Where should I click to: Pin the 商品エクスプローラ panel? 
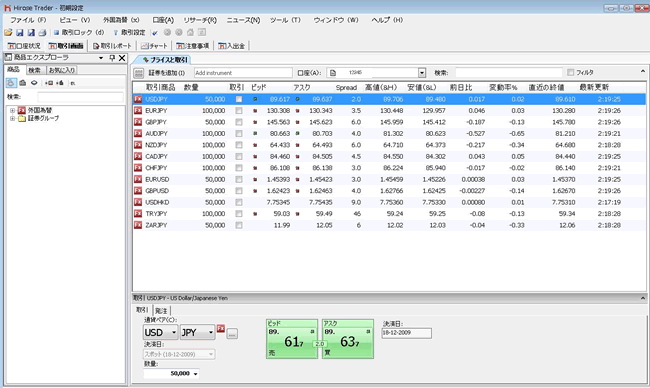[112, 58]
